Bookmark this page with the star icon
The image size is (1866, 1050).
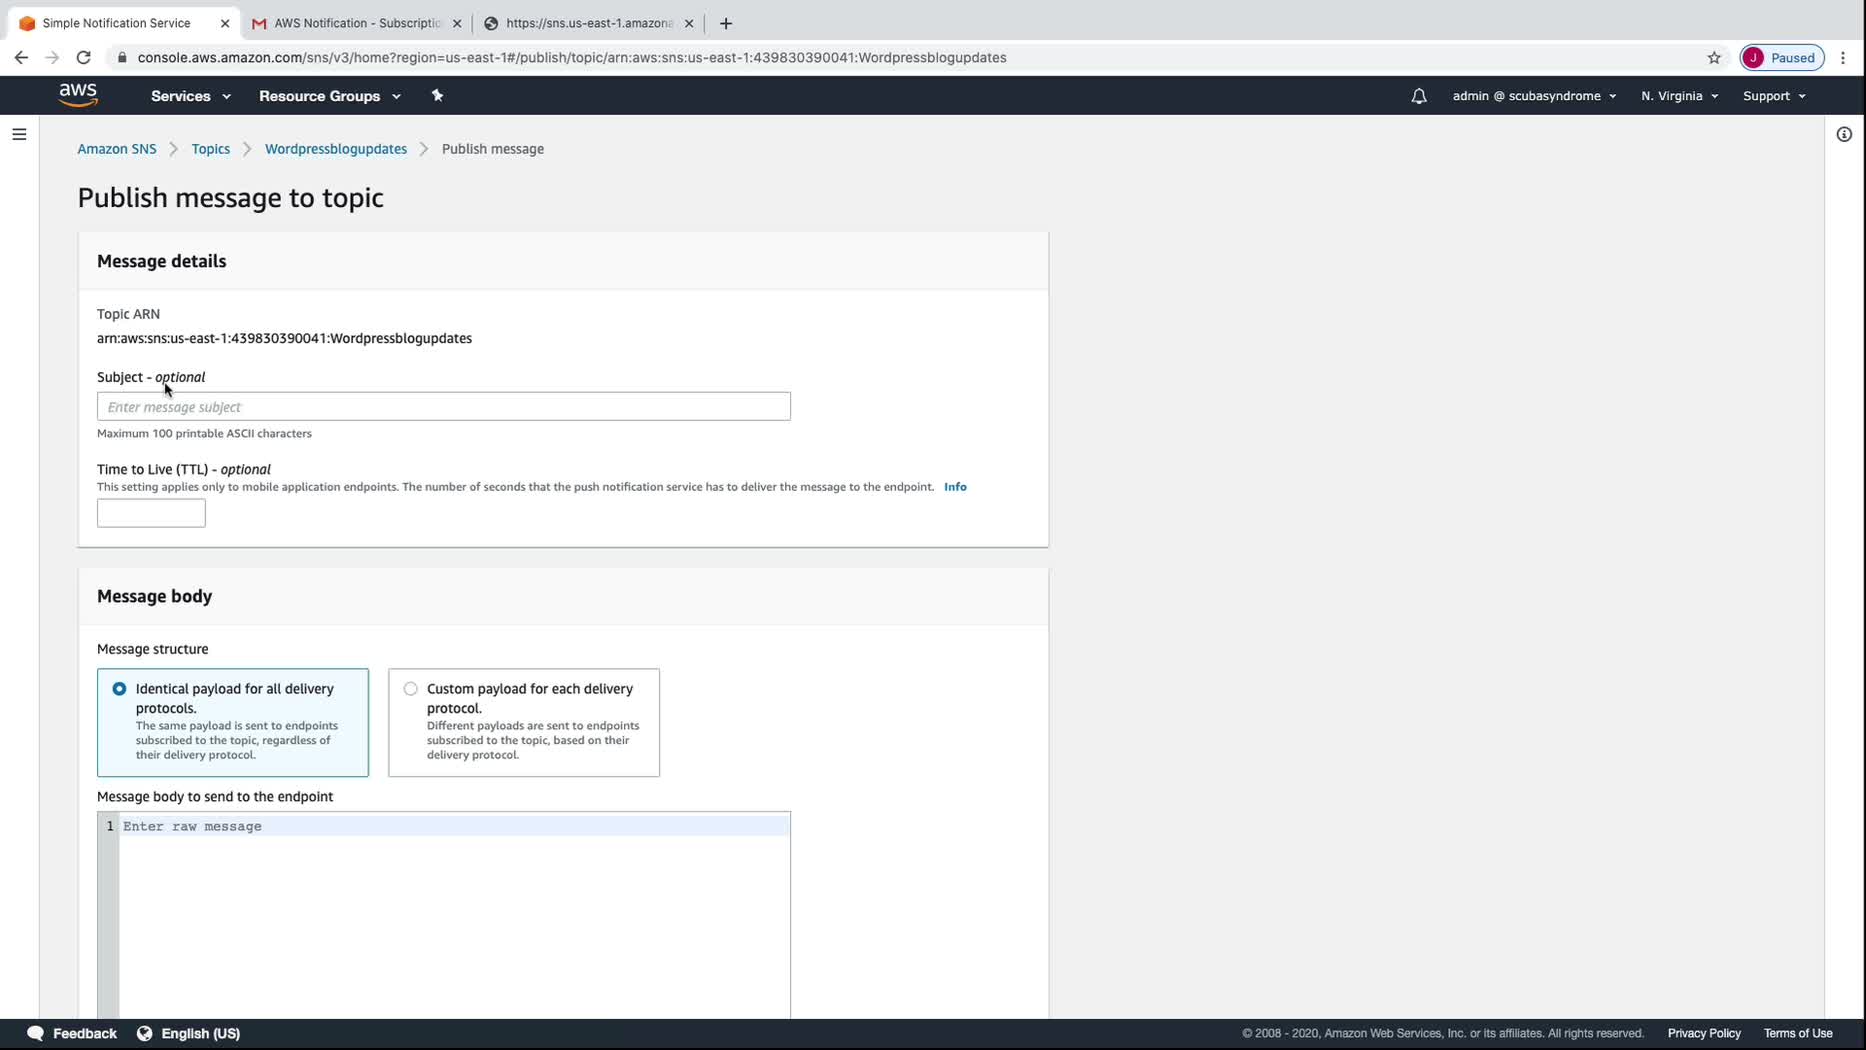tap(1714, 58)
